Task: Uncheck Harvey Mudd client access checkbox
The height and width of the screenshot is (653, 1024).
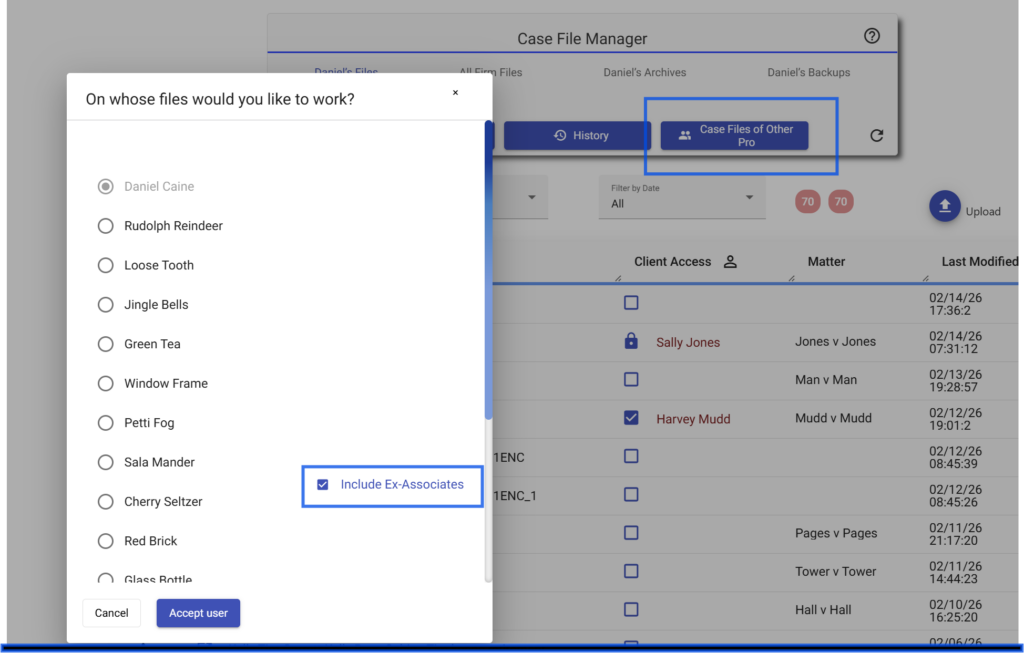Action: pyautogui.click(x=631, y=418)
